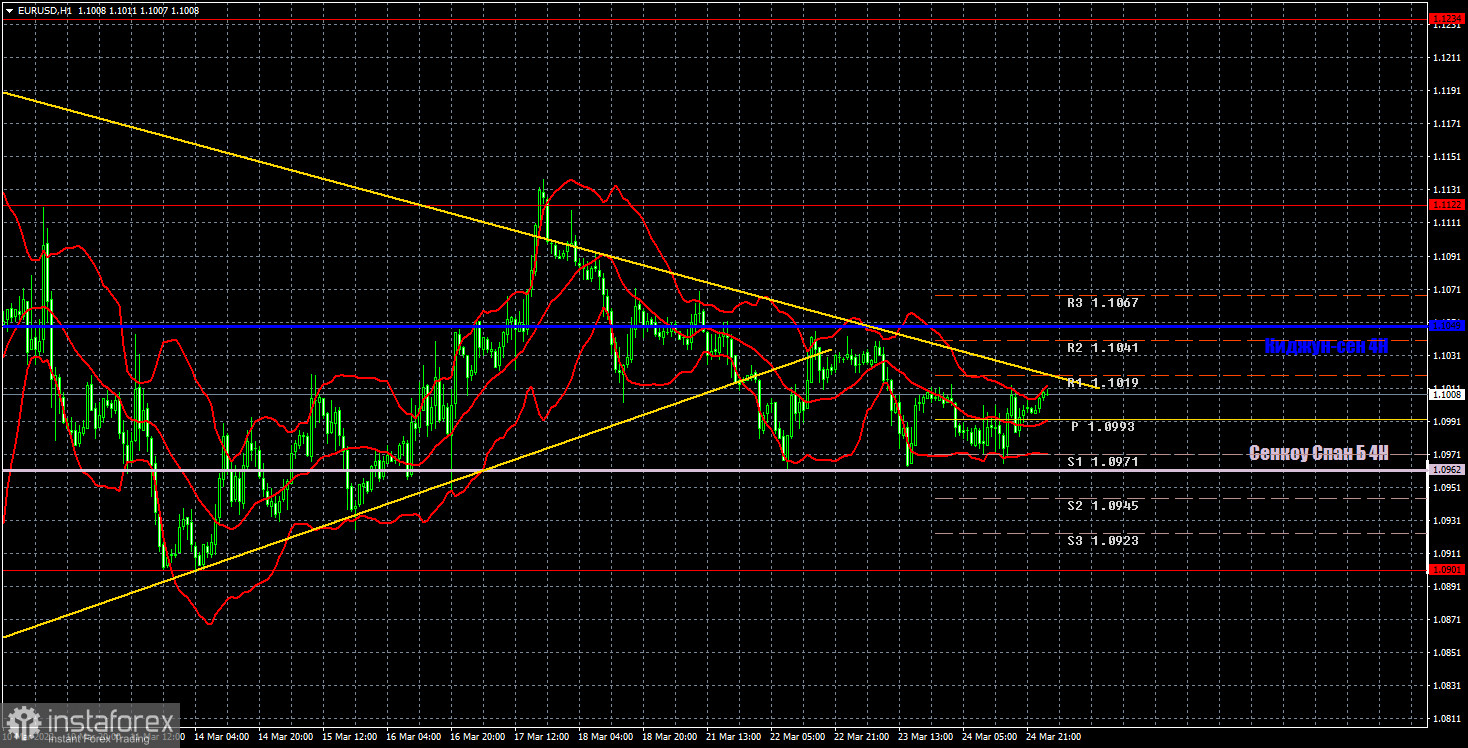
Task: Click the 1.1191 value on price scale
Action: click(x=1447, y=91)
